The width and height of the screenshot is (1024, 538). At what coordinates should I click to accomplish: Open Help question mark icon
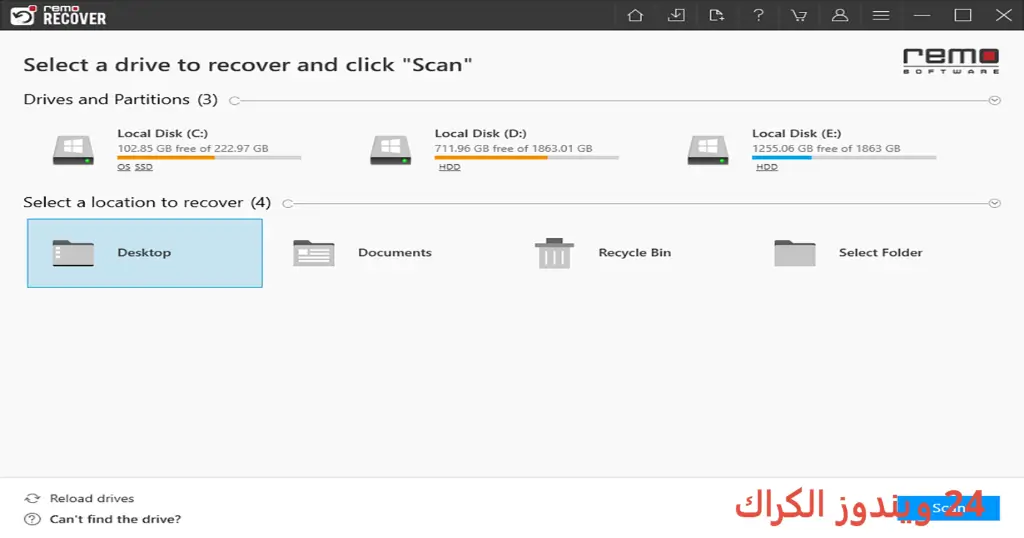[758, 15]
